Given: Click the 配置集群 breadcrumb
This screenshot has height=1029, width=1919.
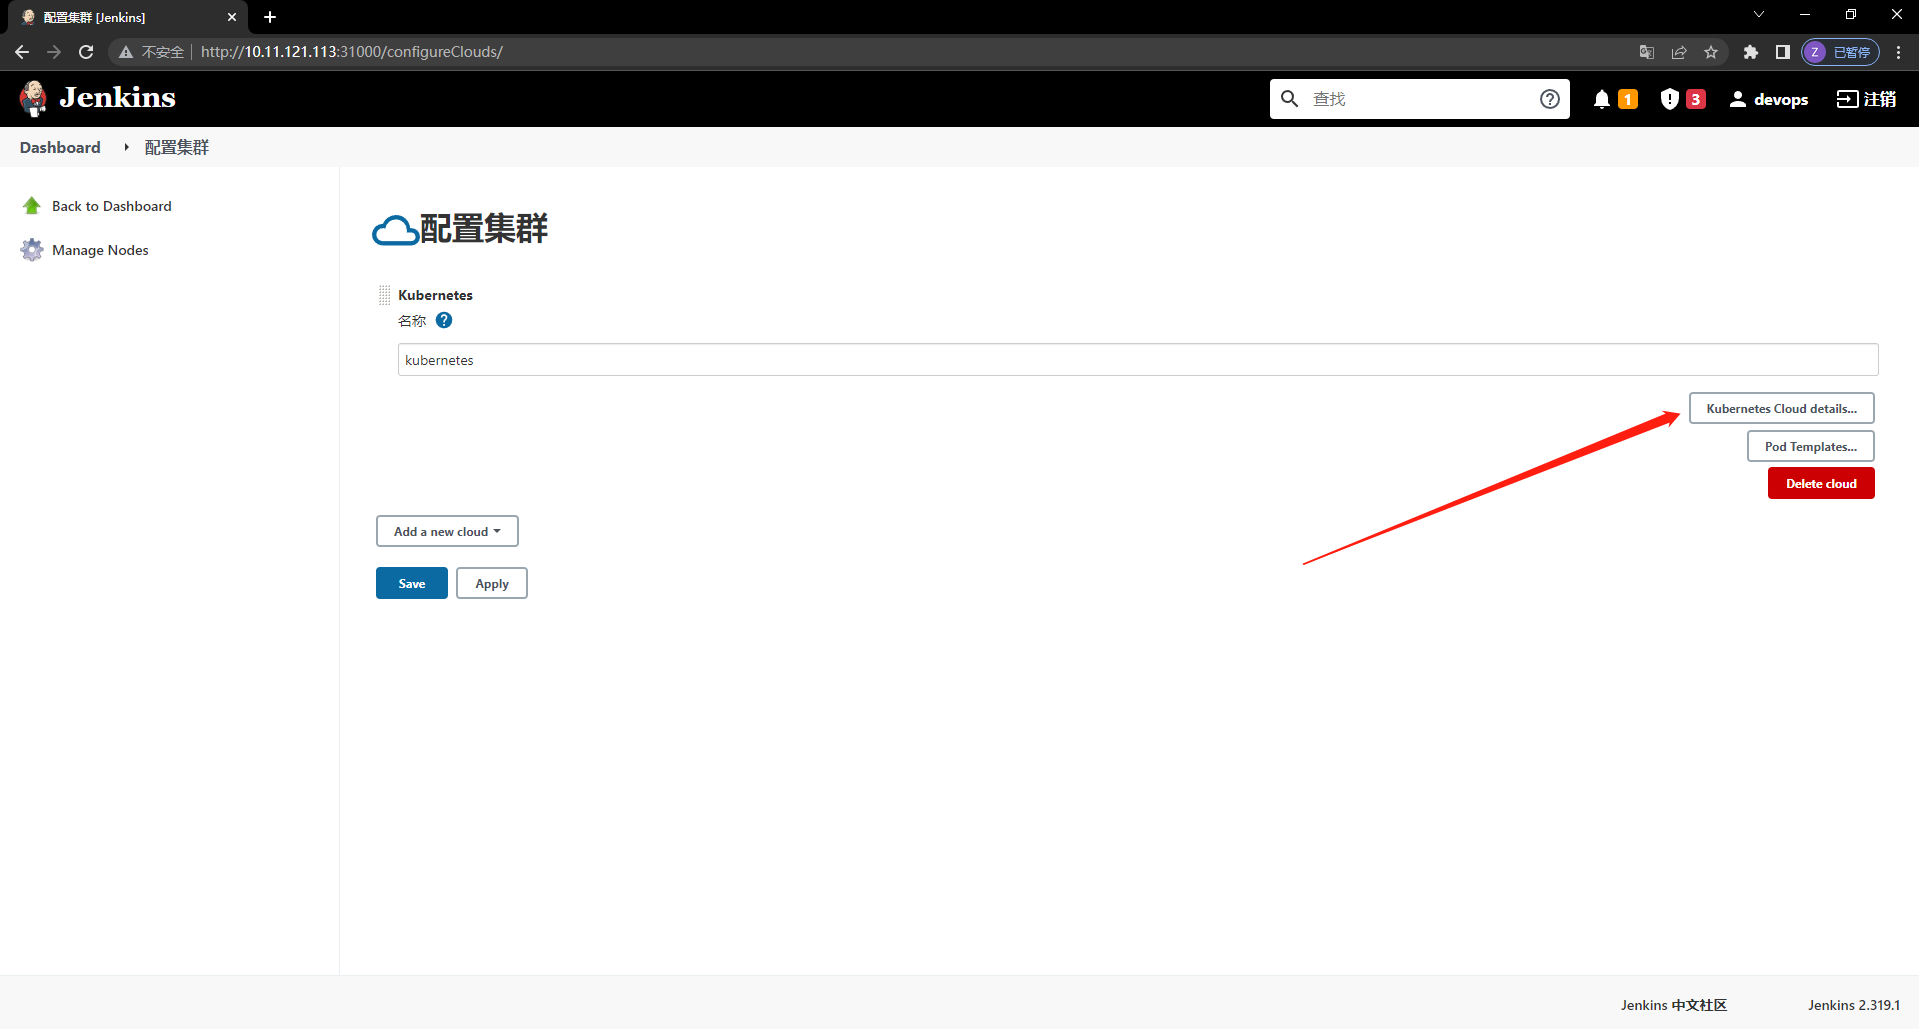Looking at the screenshot, I should click(177, 147).
